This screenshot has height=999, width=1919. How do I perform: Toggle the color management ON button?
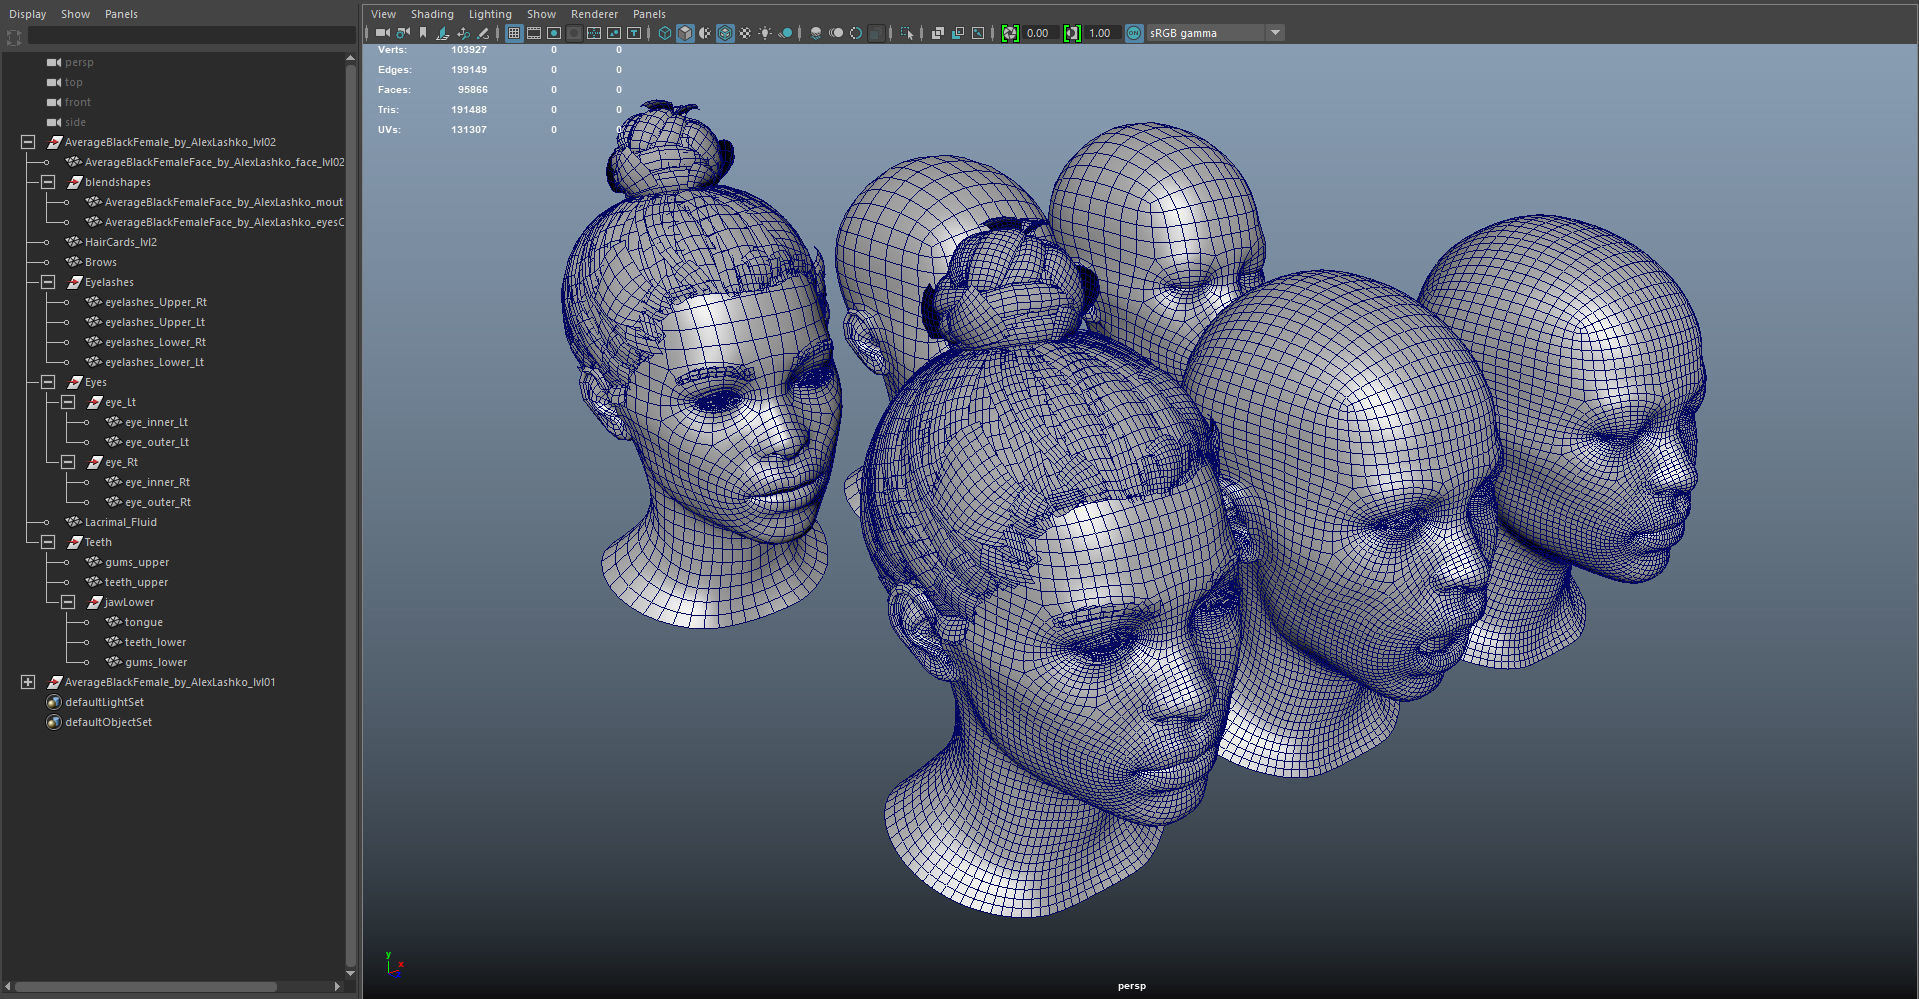[1134, 33]
